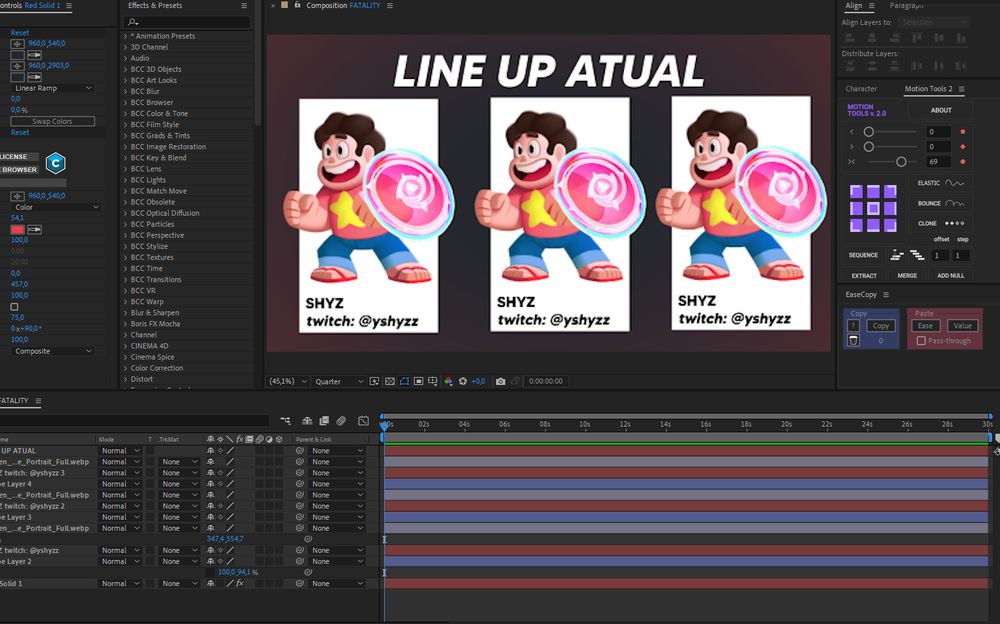
Task: Click the Cinema 4D 'C' logo icon
Action: point(55,163)
